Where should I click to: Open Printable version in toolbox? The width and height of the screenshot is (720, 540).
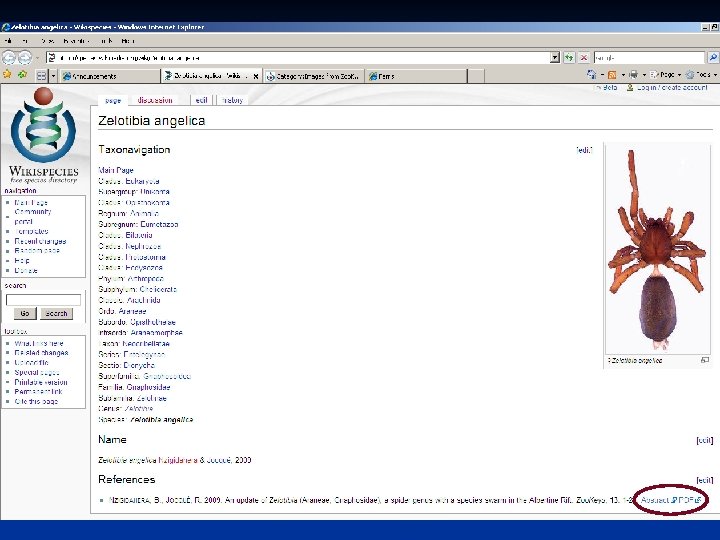(x=41, y=382)
